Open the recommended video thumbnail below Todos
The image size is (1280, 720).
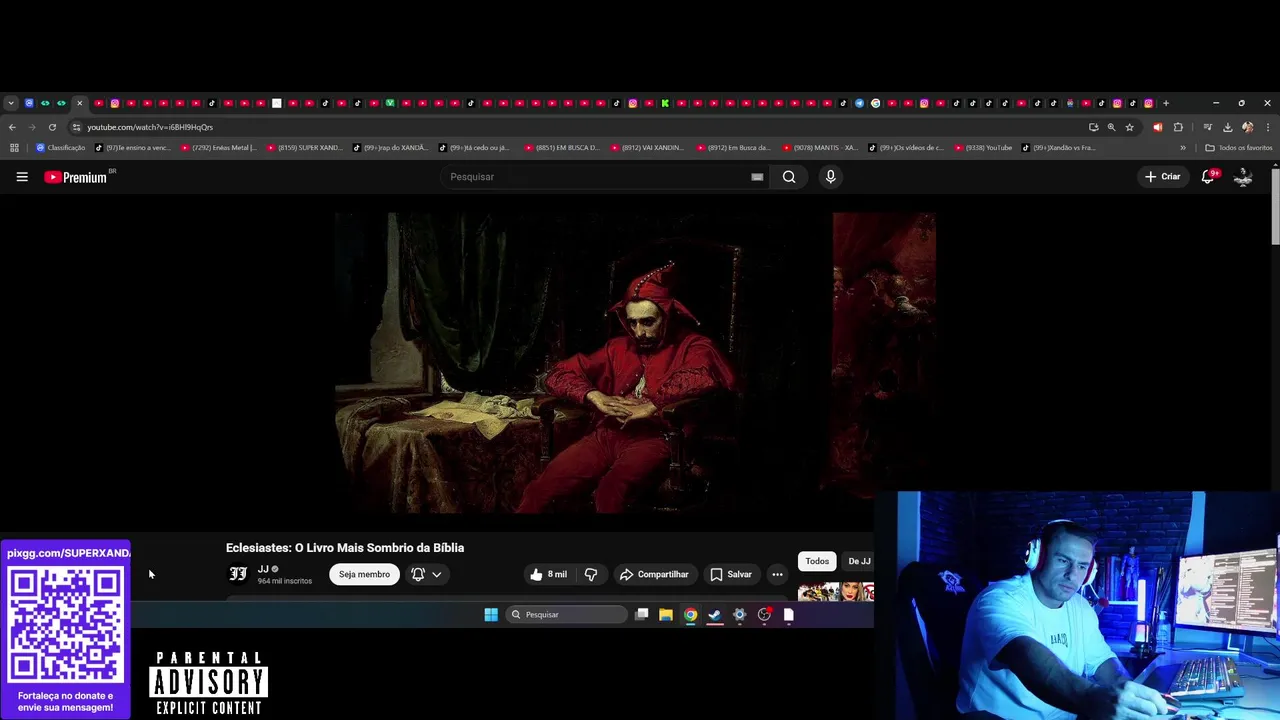[x=836, y=591]
